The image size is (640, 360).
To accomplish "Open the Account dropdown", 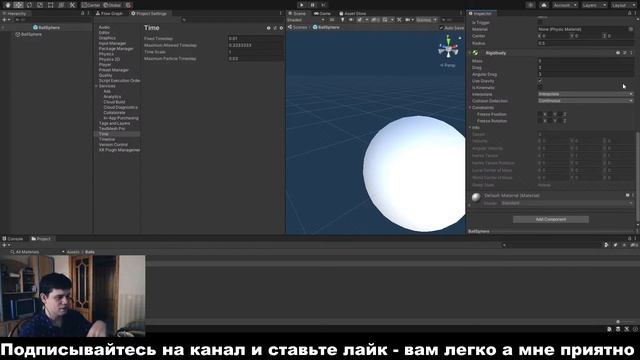I will tap(565, 5).
